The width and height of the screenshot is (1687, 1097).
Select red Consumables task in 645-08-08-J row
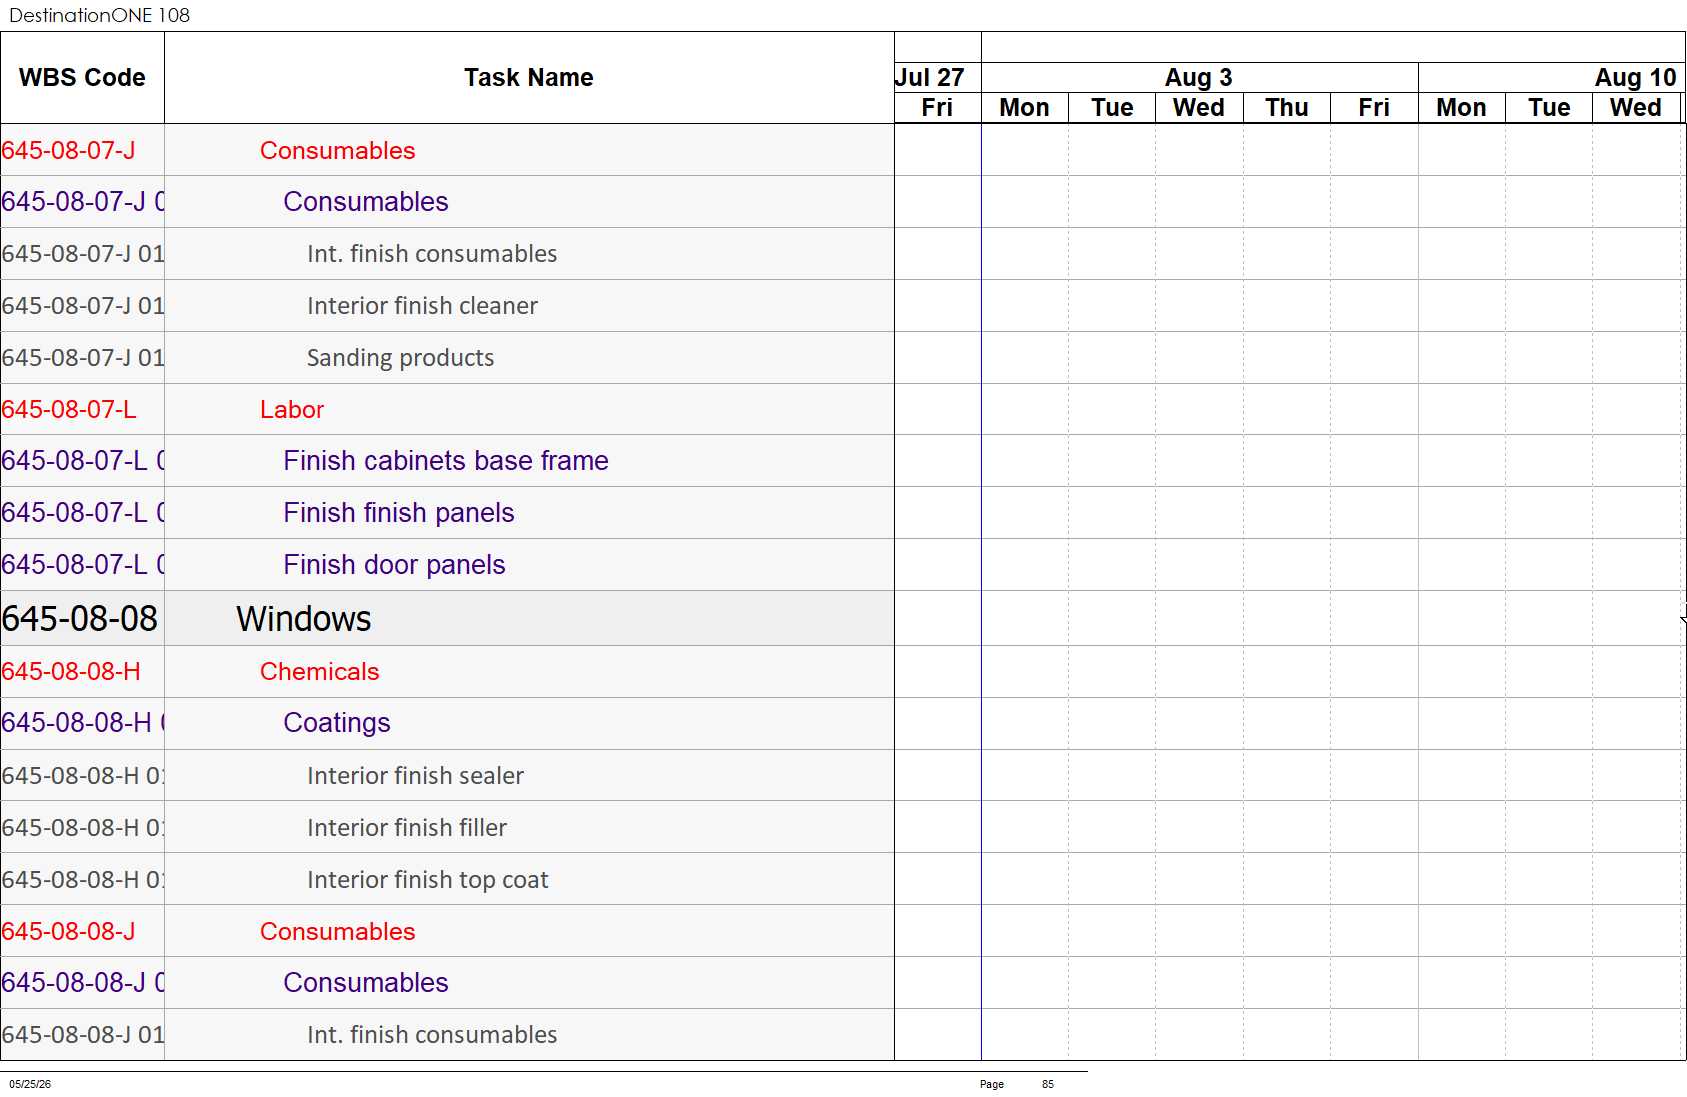pos(338,932)
